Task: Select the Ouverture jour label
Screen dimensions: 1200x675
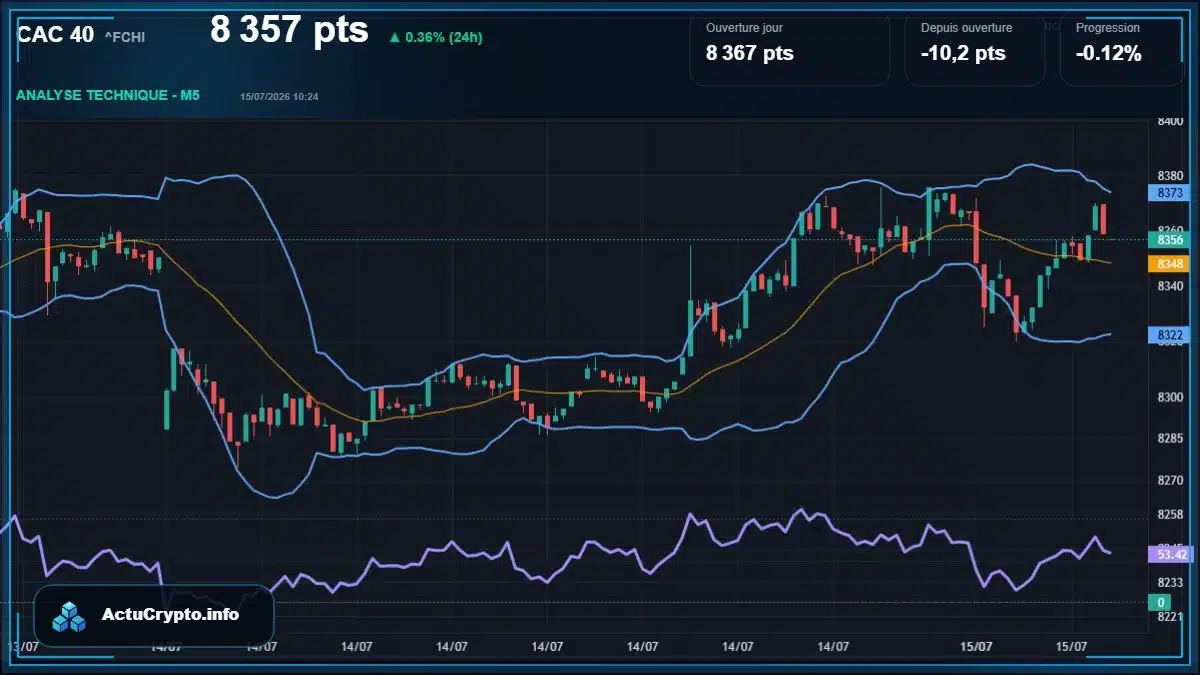Action: [x=744, y=28]
